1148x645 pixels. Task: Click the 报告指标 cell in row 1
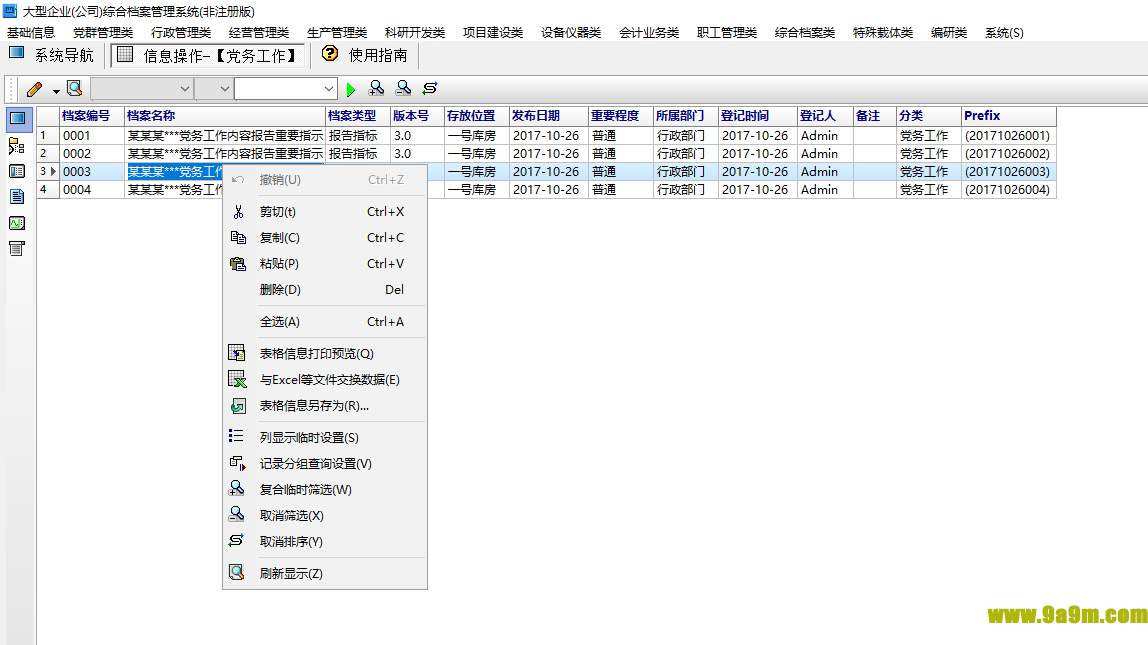coord(357,135)
